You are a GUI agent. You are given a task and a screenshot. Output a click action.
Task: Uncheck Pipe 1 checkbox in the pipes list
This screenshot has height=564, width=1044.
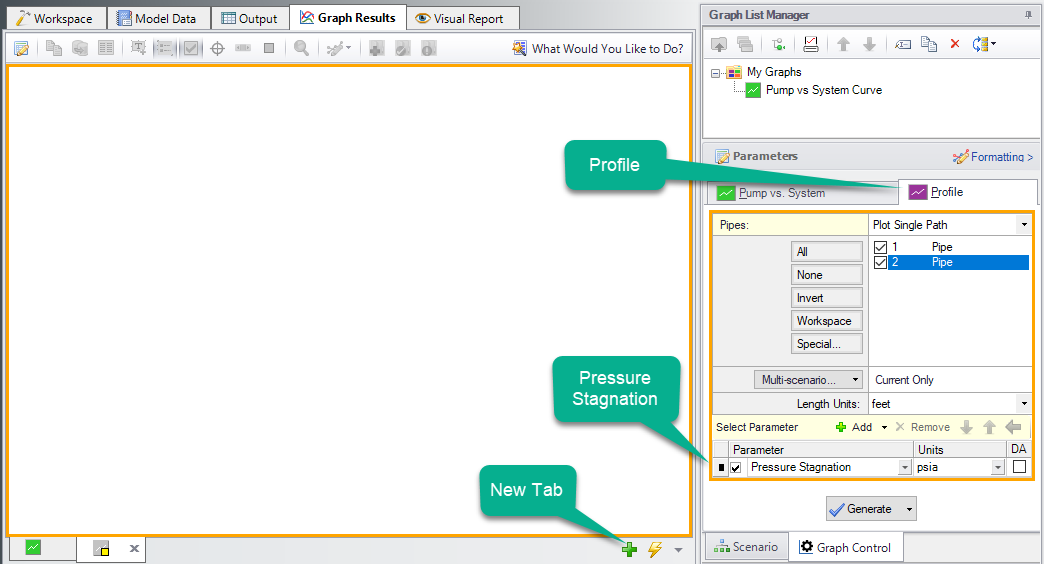(x=880, y=247)
